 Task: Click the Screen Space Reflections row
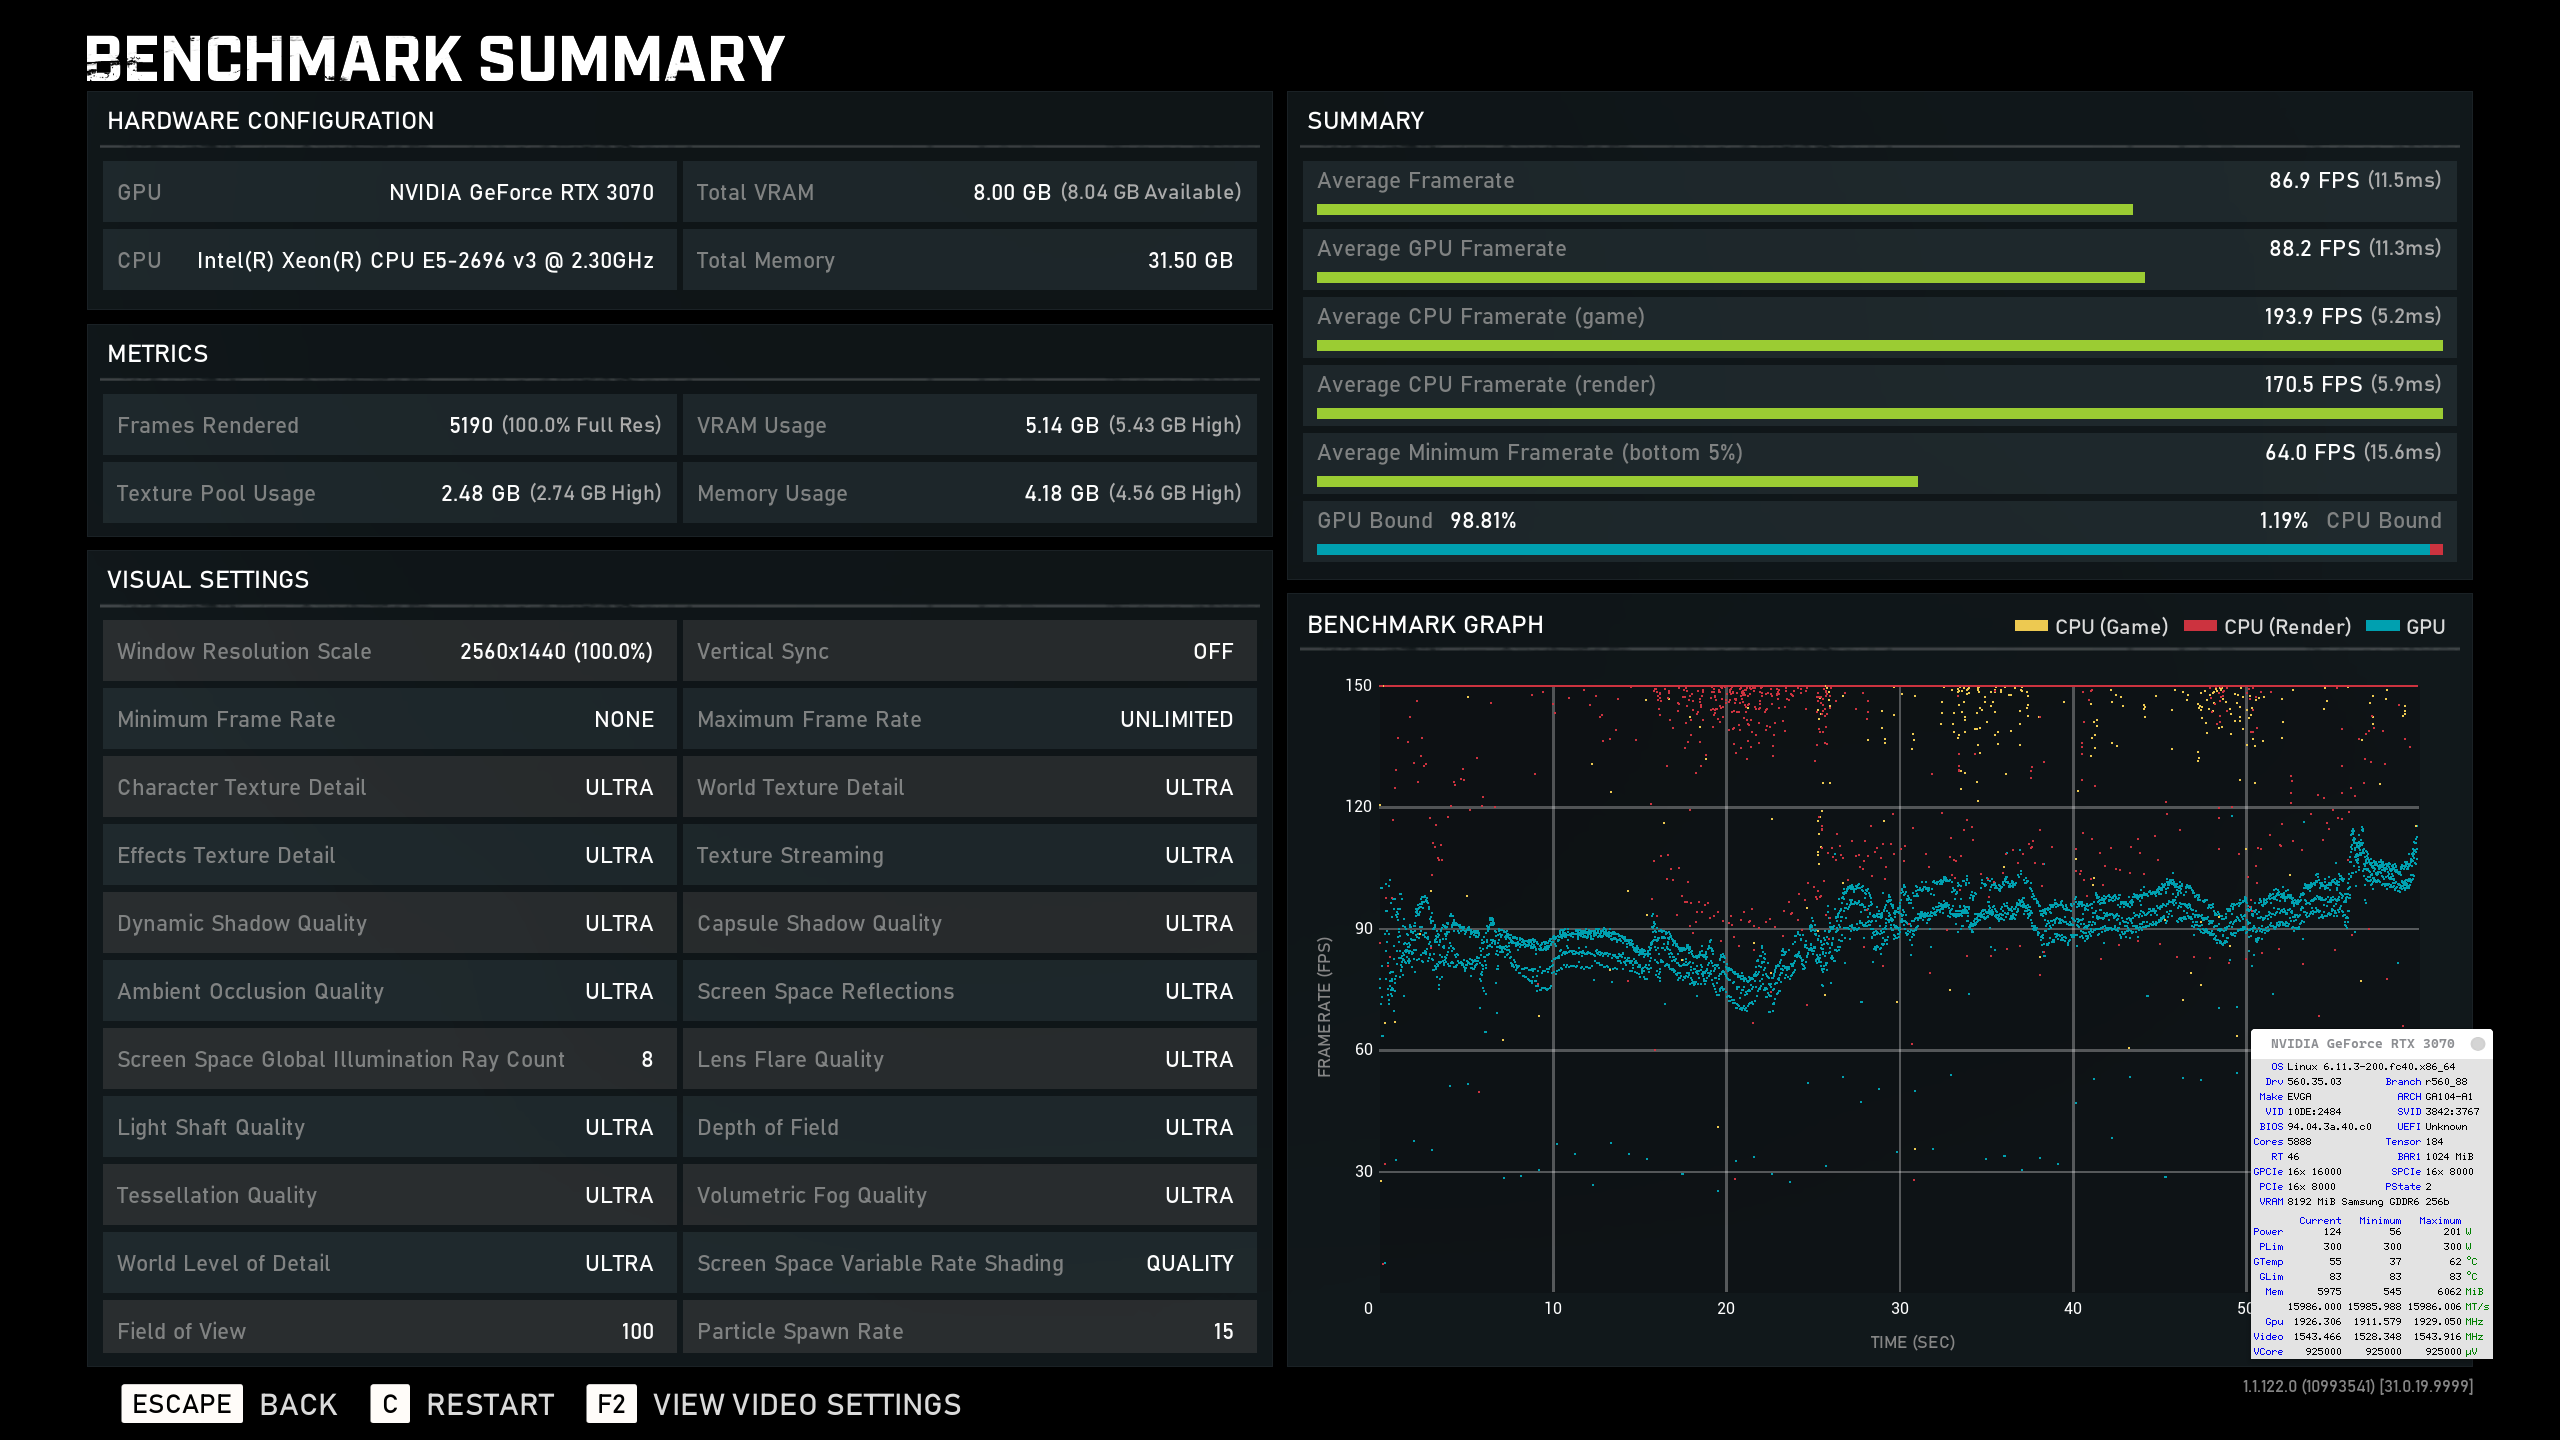click(969, 991)
